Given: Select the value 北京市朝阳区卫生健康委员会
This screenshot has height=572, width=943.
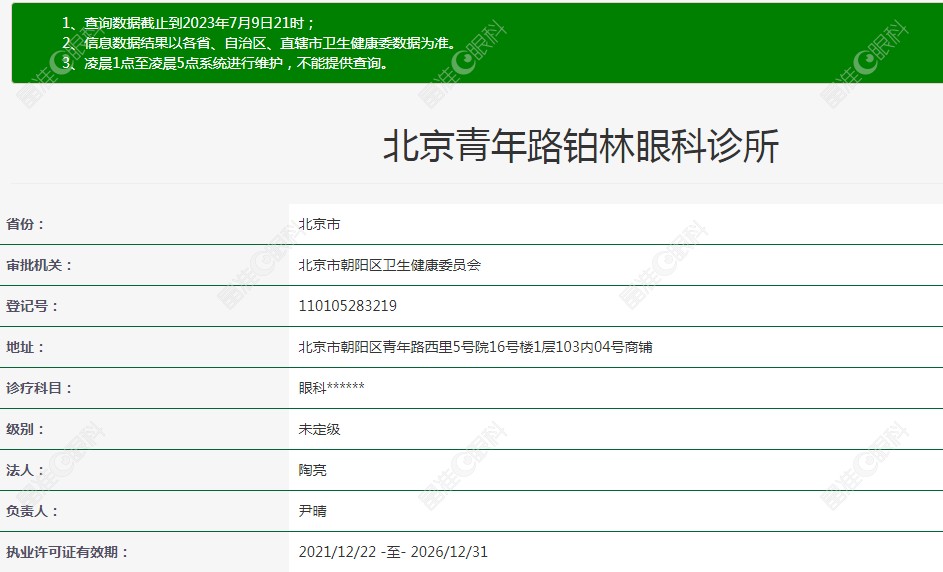Looking at the screenshot, I should click(x=390, y=265).
